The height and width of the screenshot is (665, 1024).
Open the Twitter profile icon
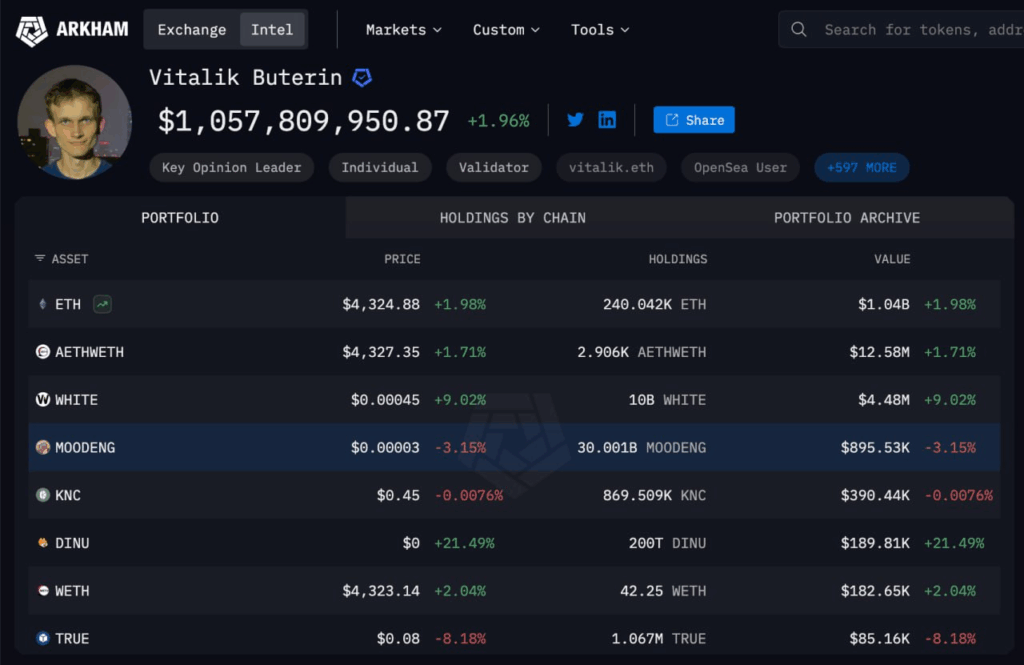point(575,120)
